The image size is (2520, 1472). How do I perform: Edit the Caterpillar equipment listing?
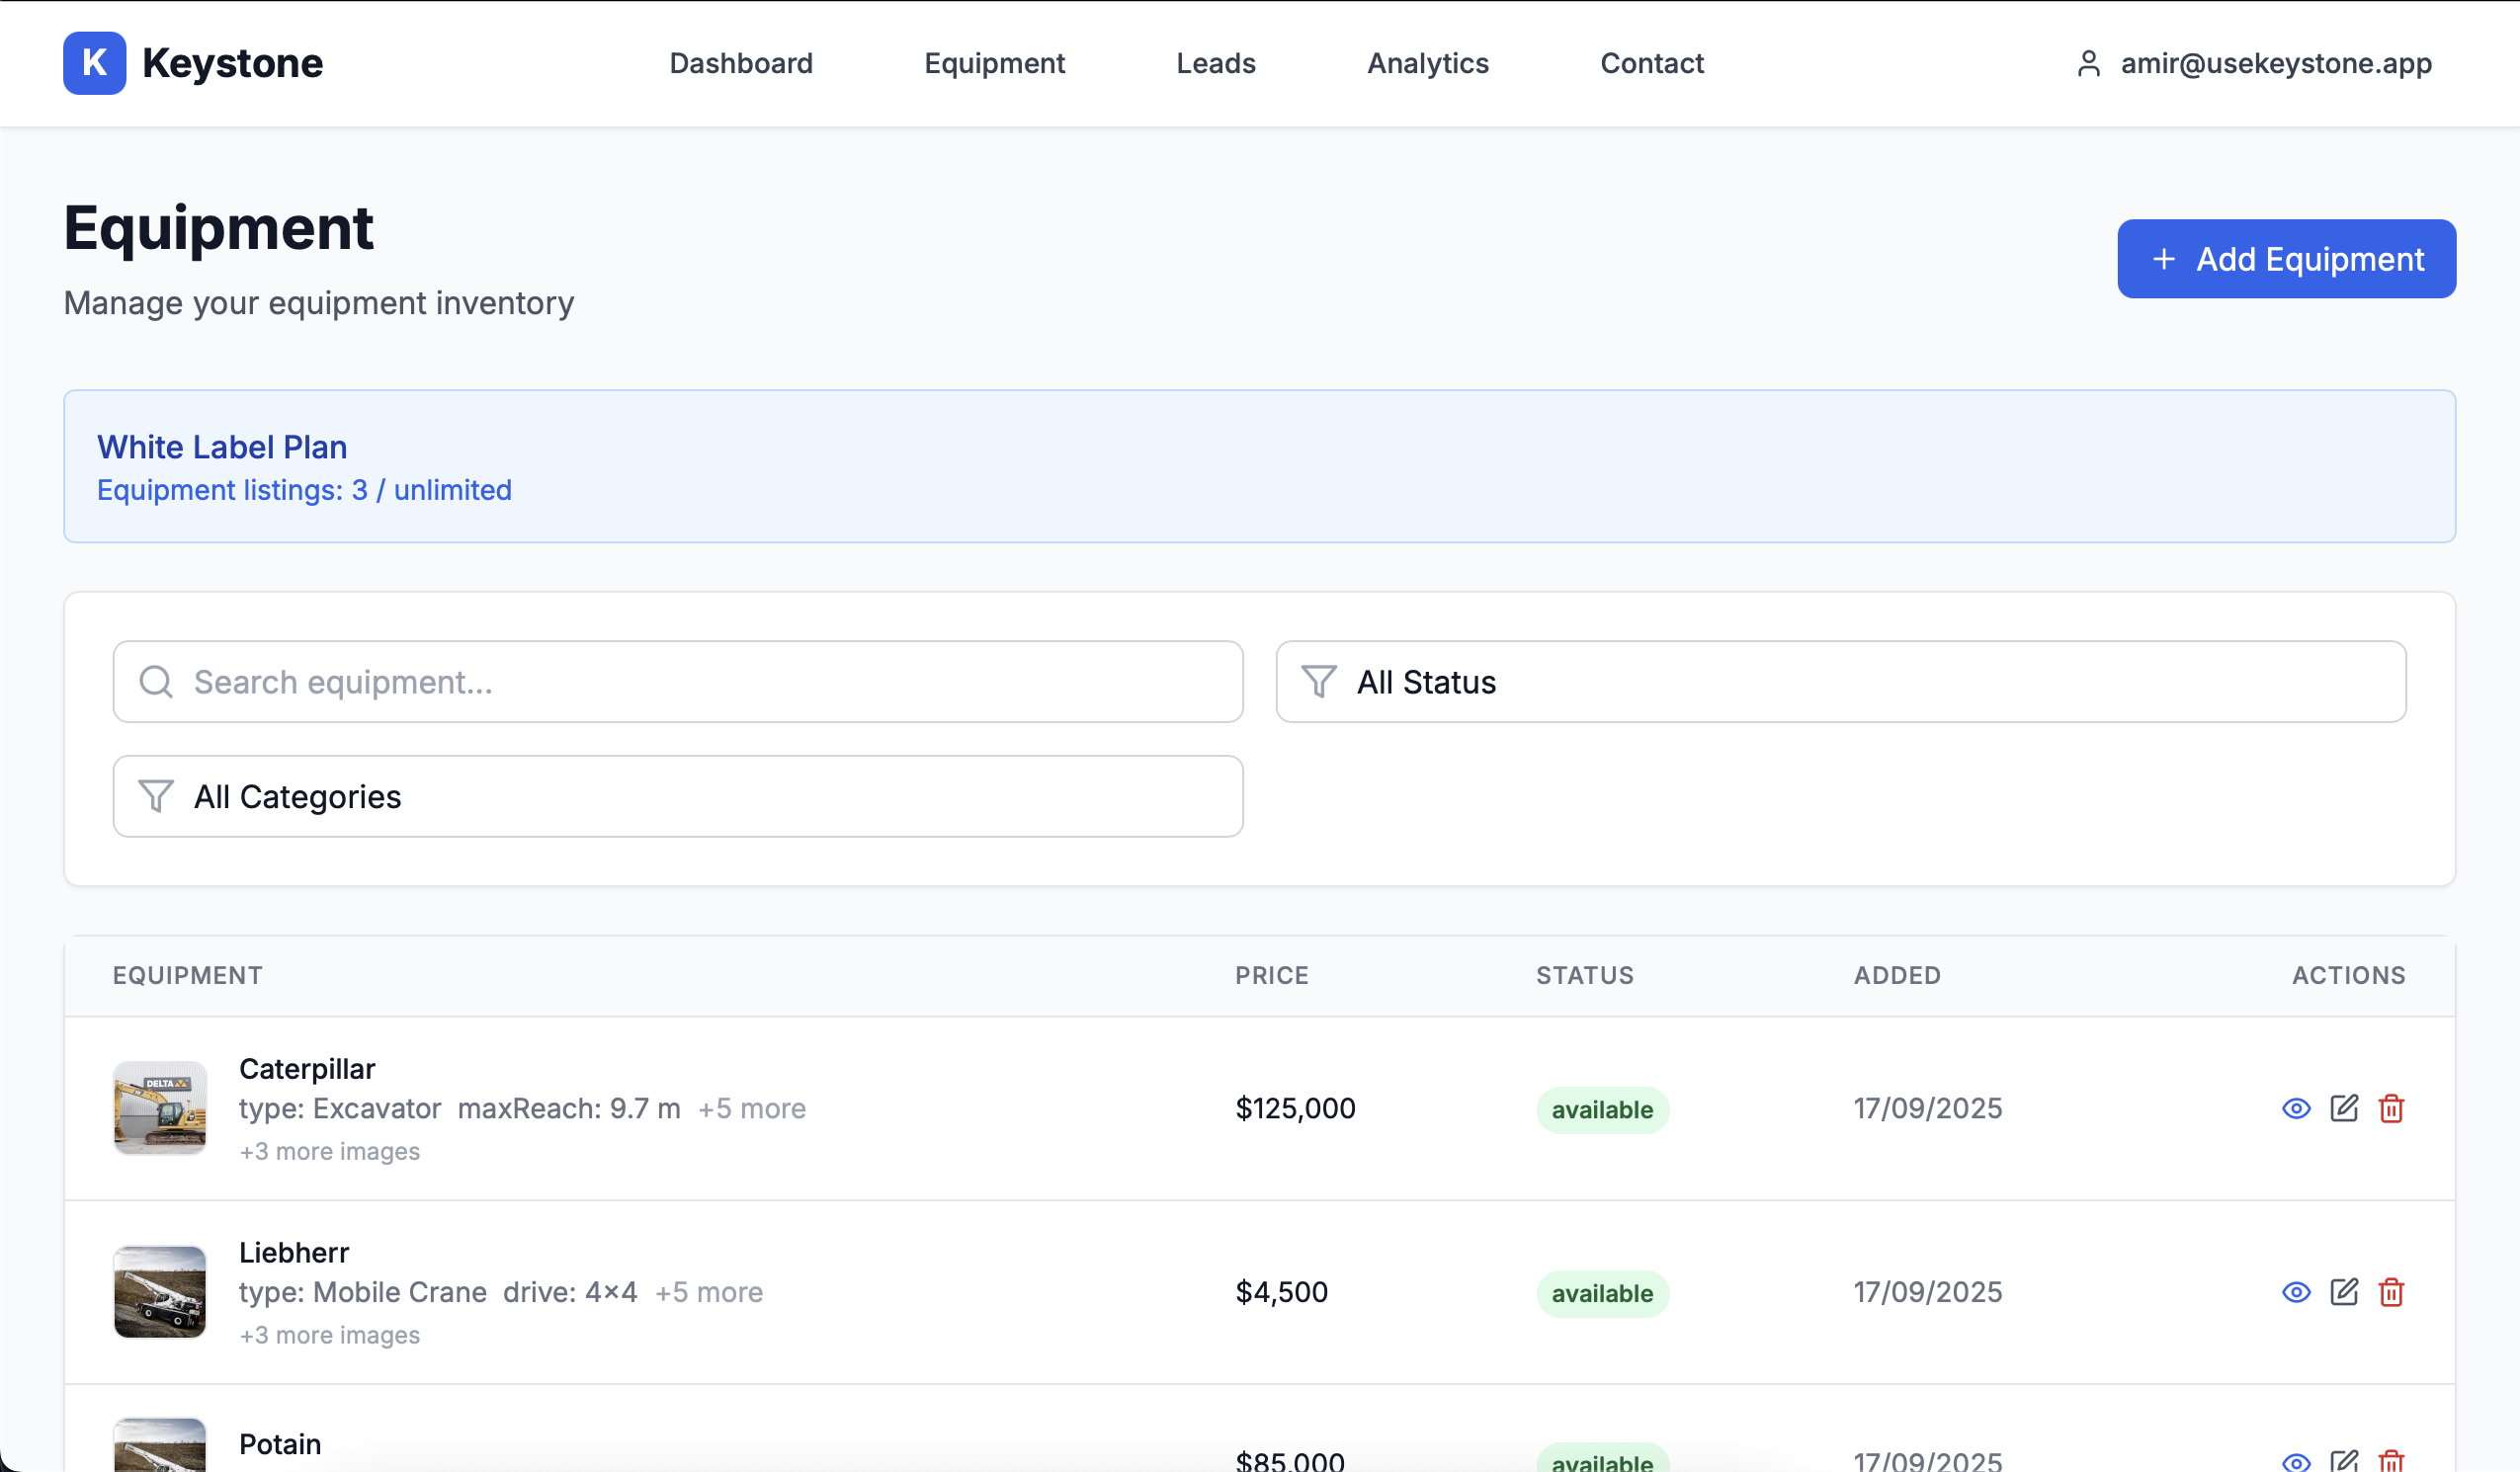click(2344, 1108)
